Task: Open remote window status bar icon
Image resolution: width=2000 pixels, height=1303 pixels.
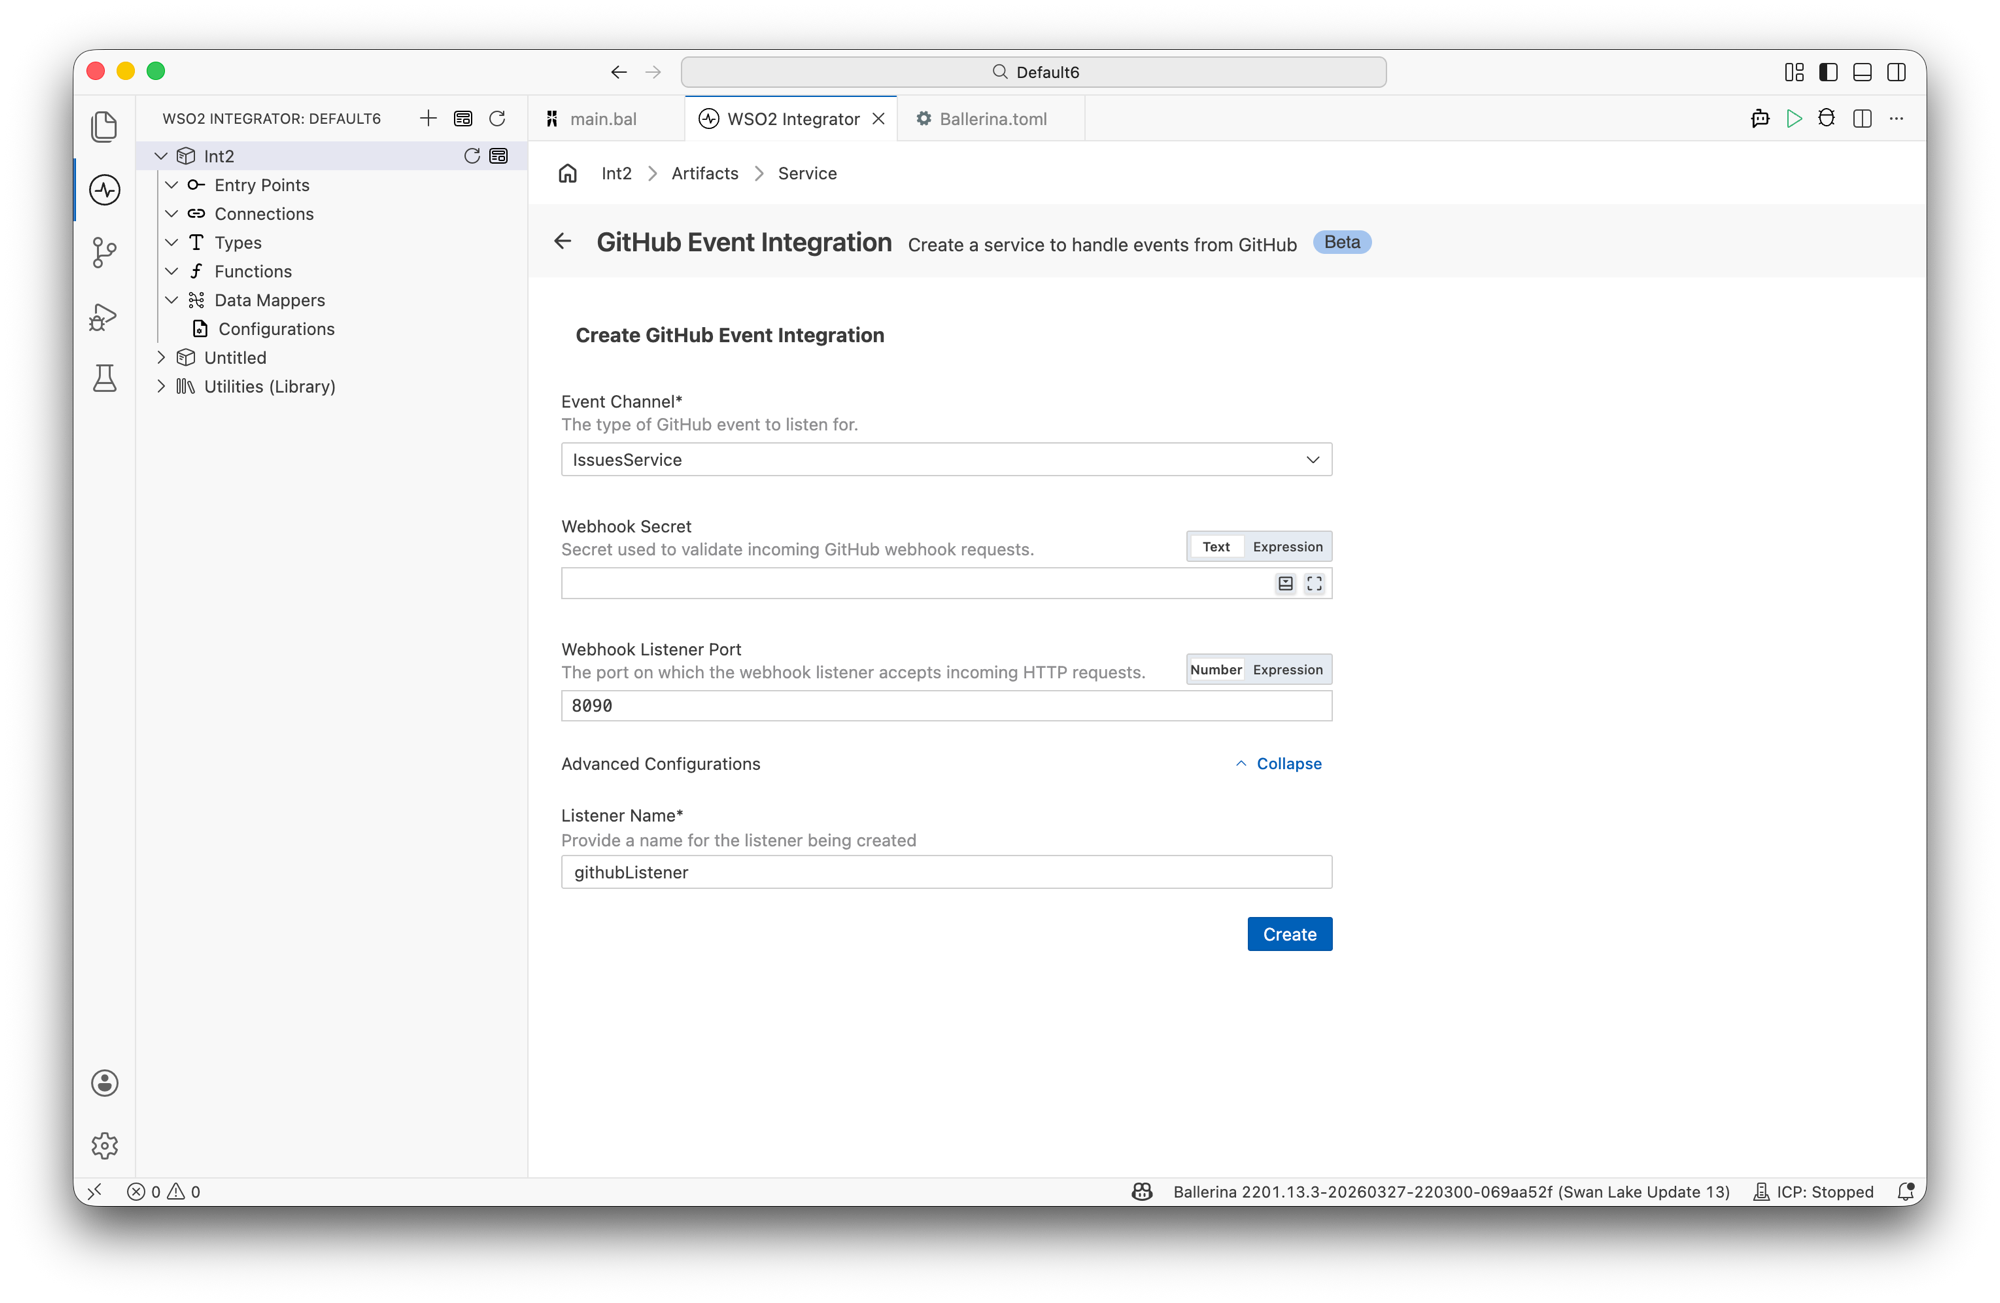Action: pyautogui.click(x=95, y=1192)
